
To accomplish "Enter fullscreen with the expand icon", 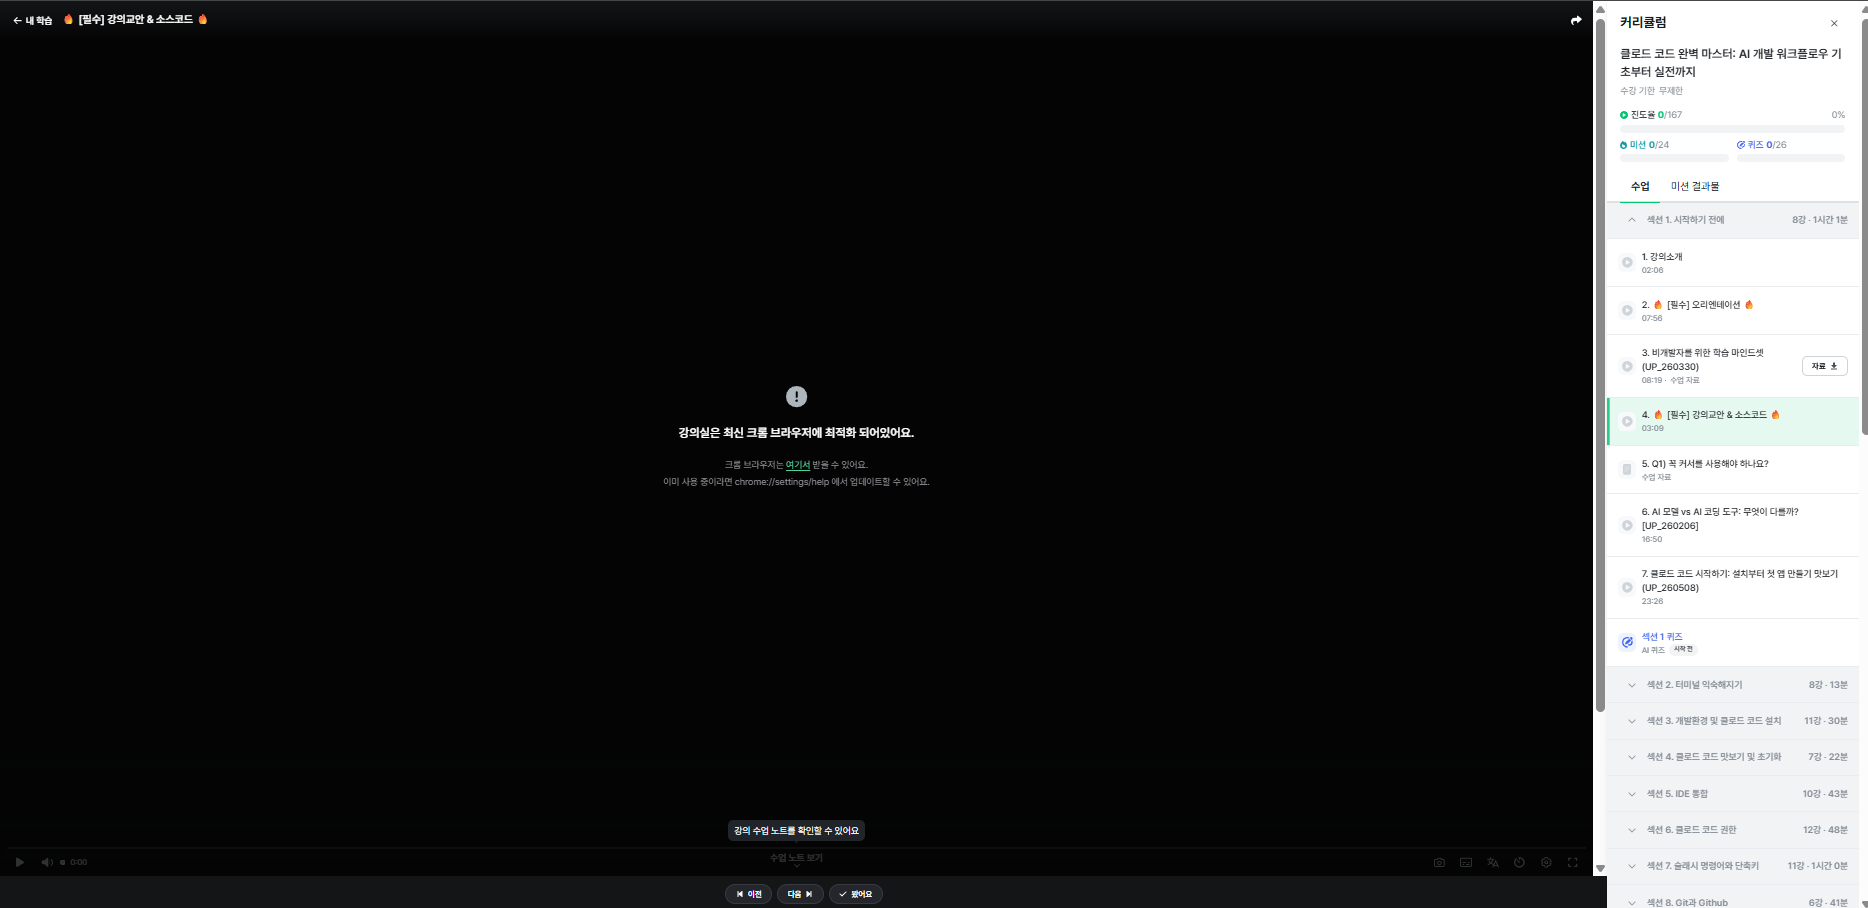I will [1573, 862].
